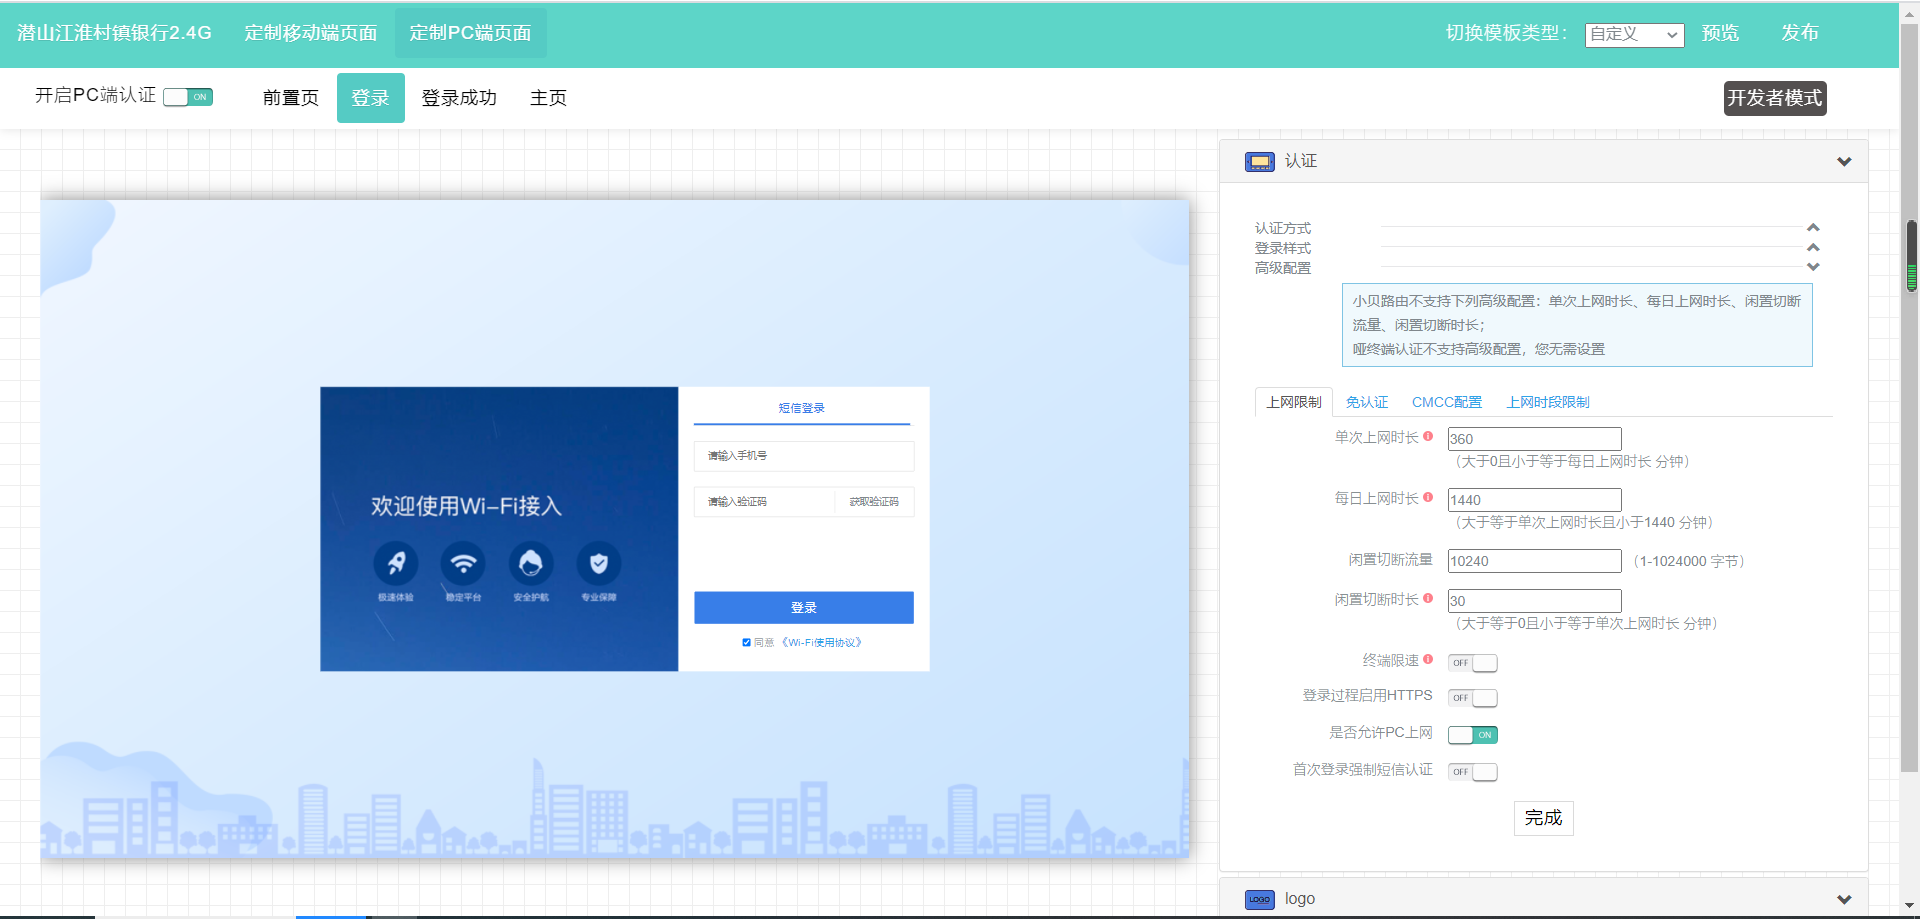This screenshot has height=919, width=1920.
Task: Click the scrollbar down arrow
Action: pos(1910,906)
